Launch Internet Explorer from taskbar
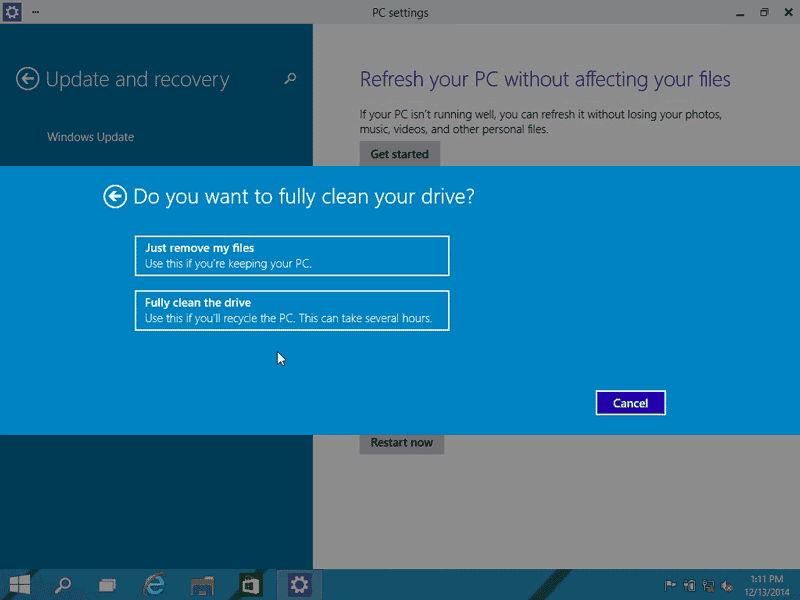Screen dimensions: 800x600 [x=154, y=584]
